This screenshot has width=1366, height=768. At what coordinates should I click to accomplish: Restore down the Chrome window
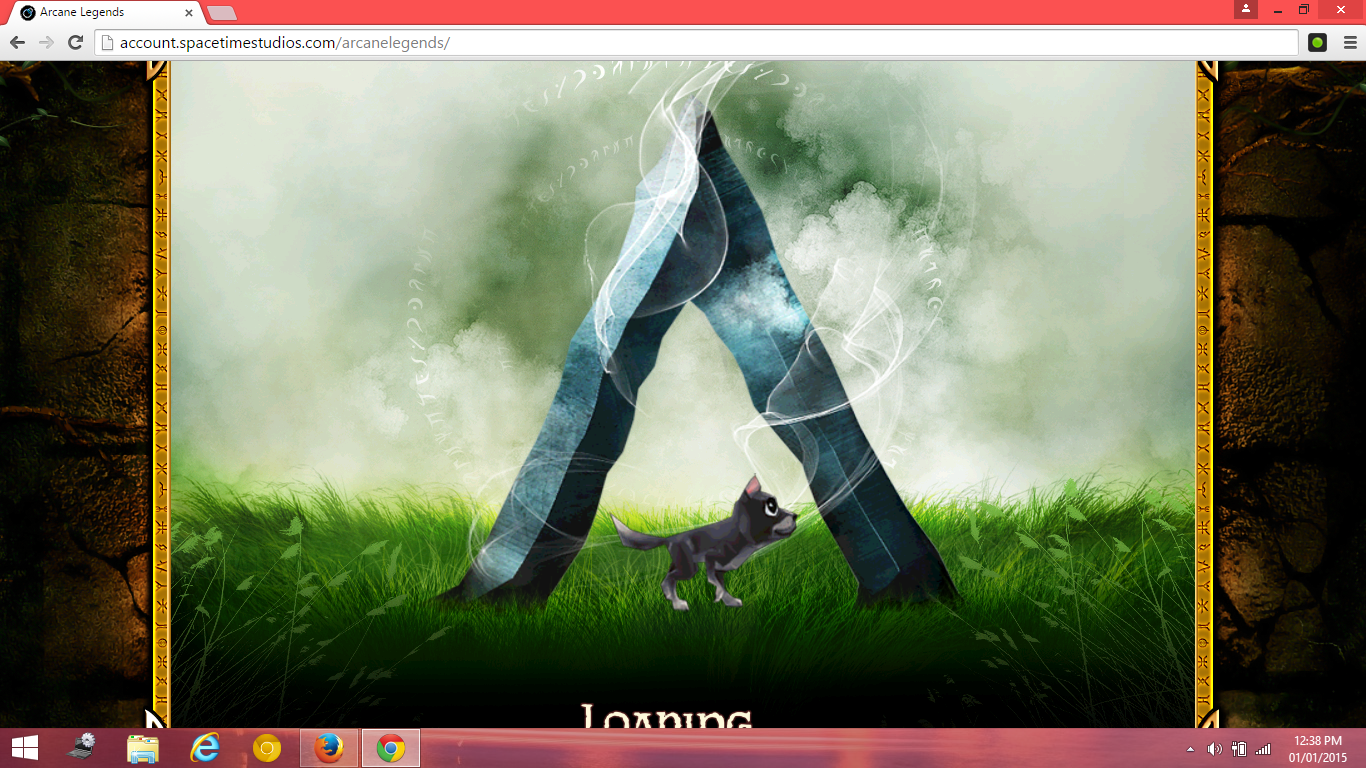(x=1304, y=10)
